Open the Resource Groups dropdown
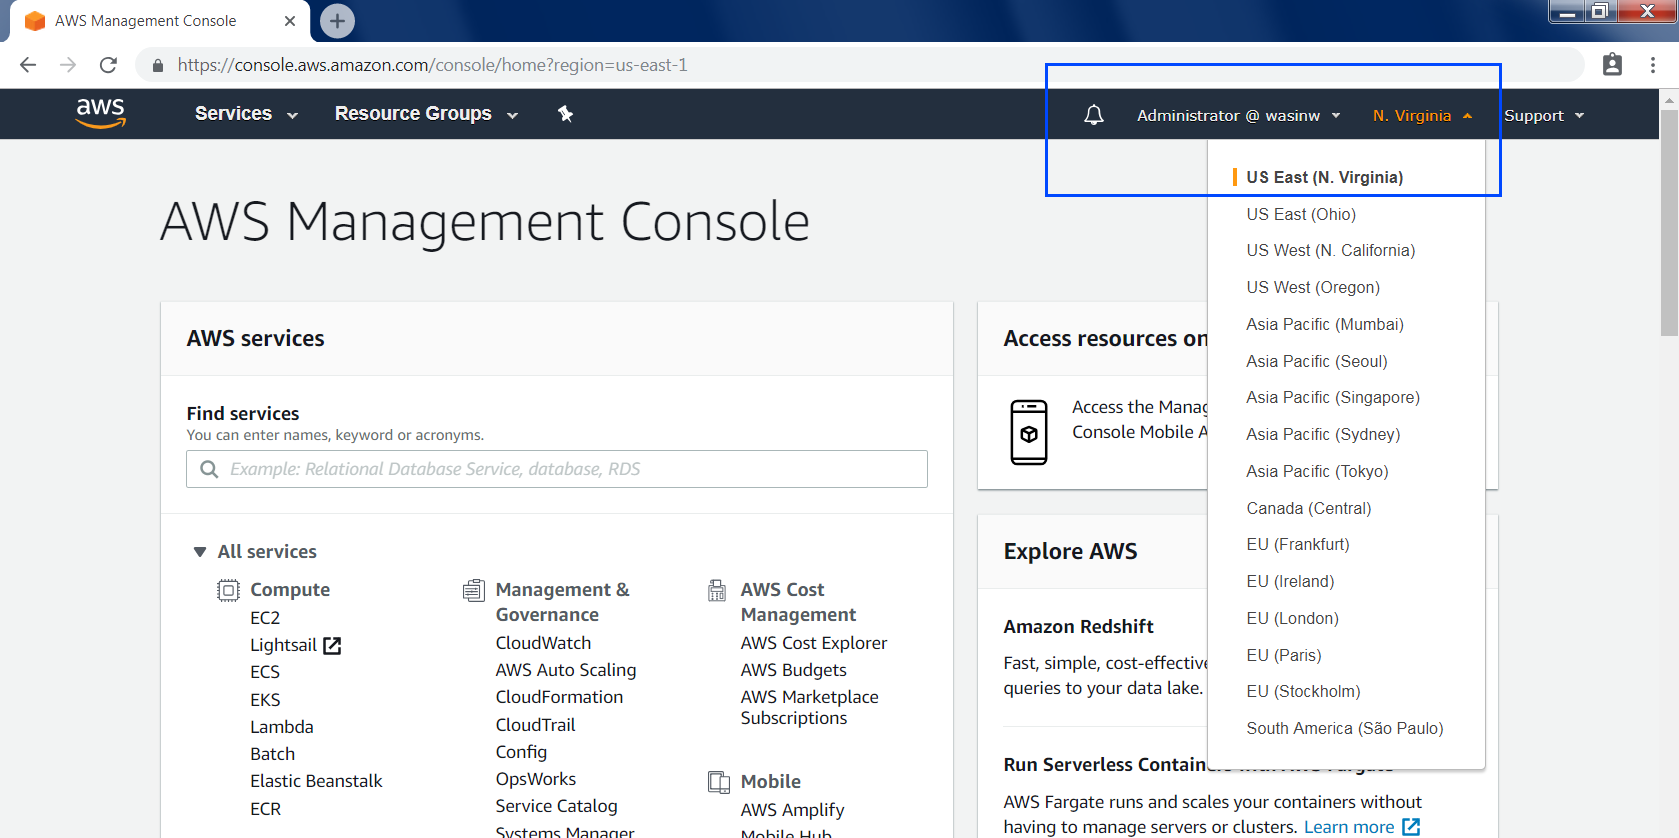This screenshot has height=838, width=1679. click(x=426, y=114)
